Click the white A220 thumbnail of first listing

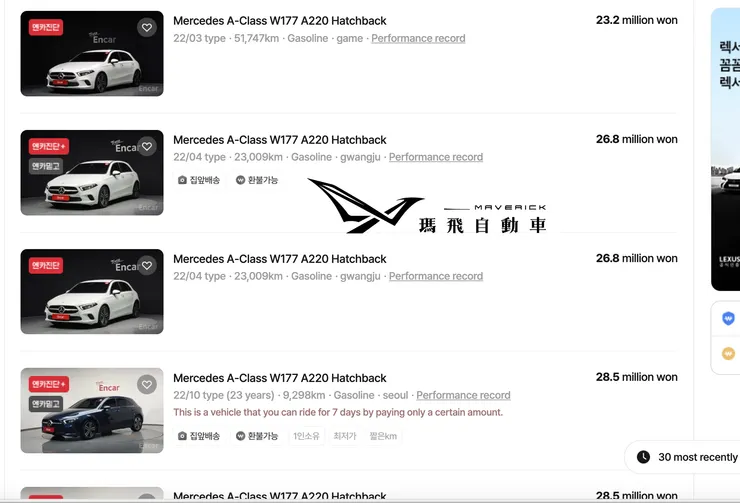pyautogui.click(x=92, y=53)
